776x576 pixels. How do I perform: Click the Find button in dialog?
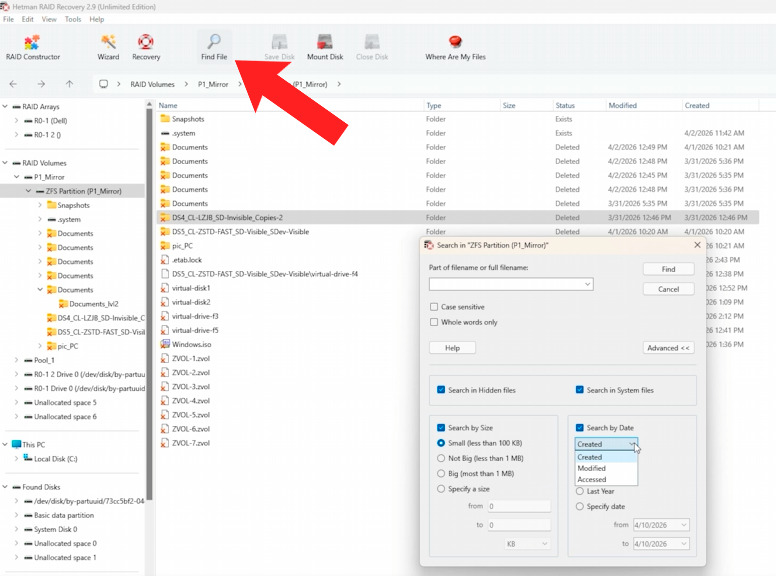(669, 269)
